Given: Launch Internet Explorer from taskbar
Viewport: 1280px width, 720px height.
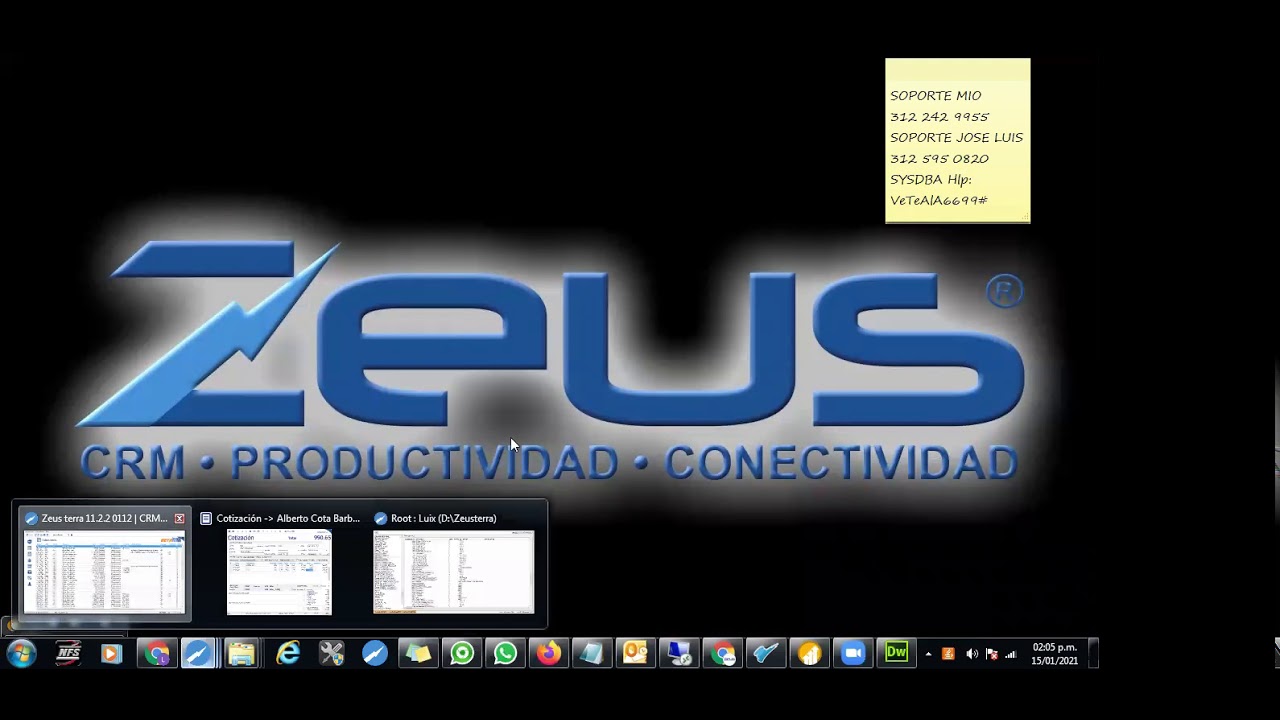Looking at the screenshot, I should tap(288, 654).
